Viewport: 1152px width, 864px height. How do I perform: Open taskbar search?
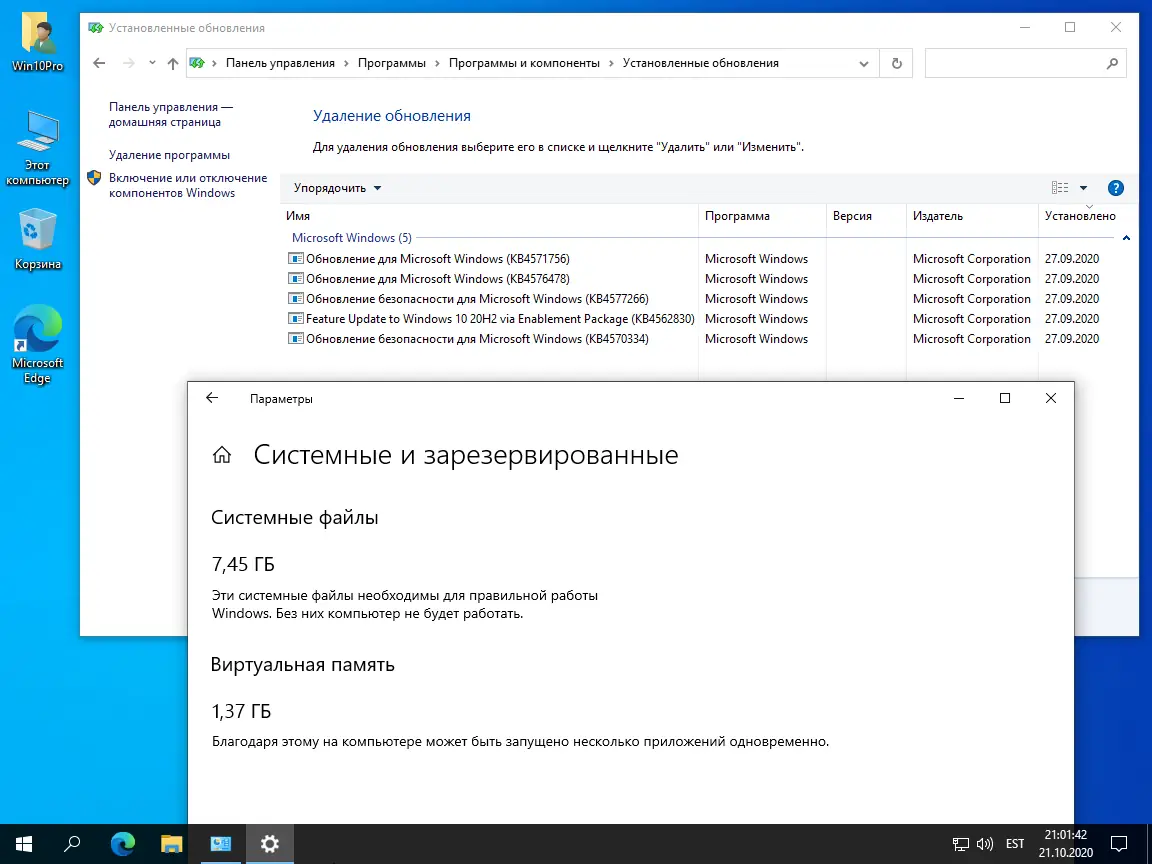click(73, 843)
